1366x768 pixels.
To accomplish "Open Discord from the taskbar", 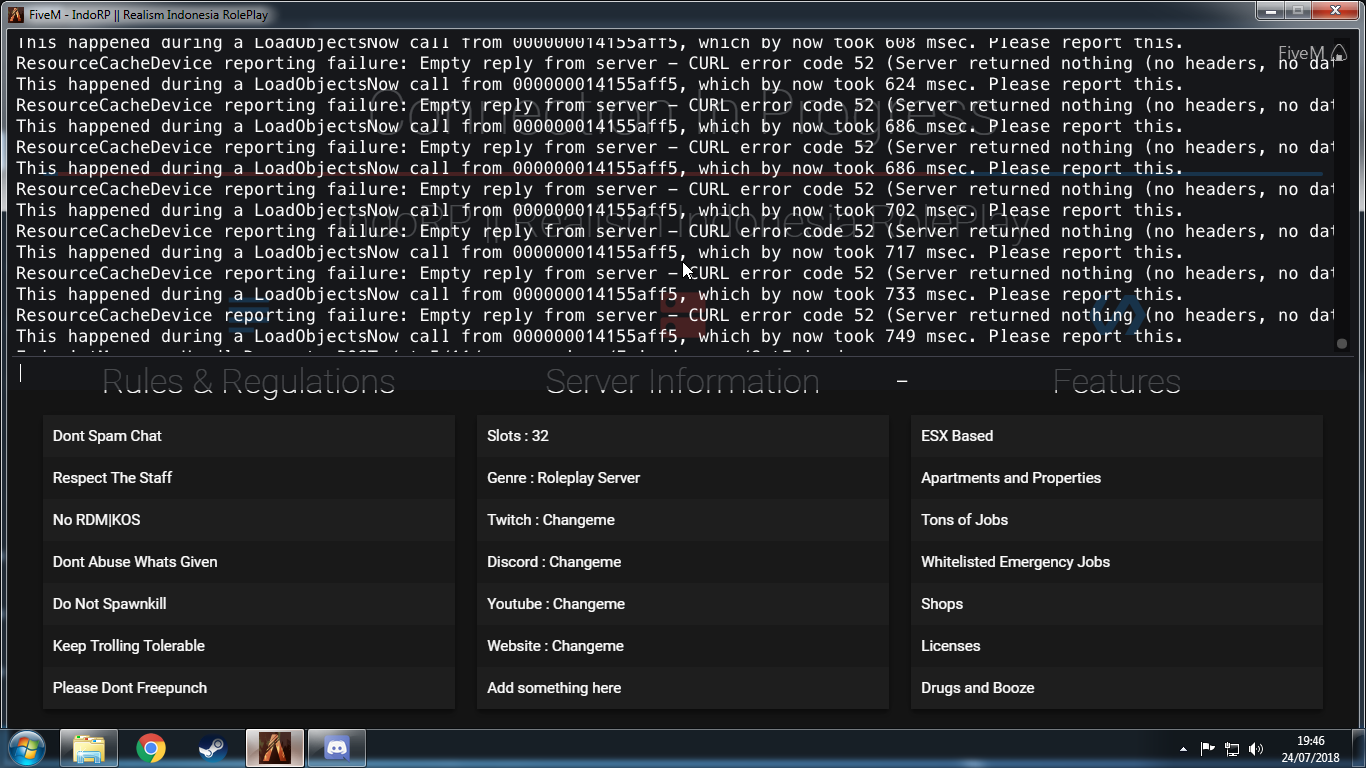I will (337, 748).
